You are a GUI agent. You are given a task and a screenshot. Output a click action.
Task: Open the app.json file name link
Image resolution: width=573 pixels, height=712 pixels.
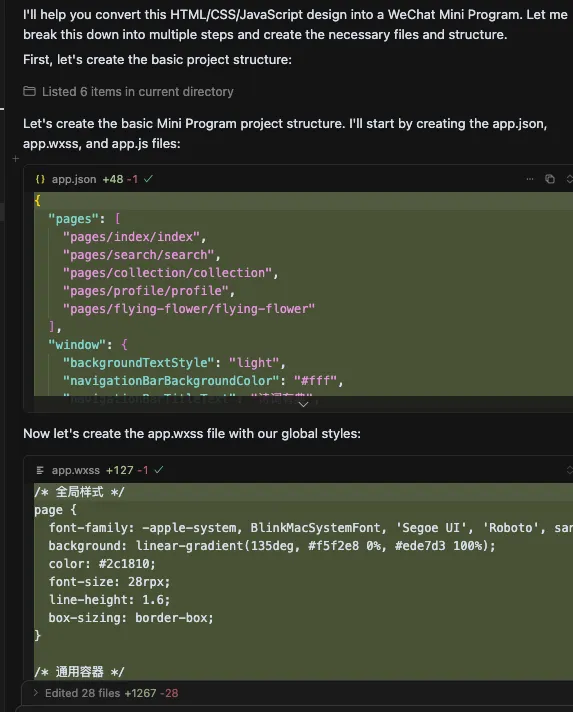coord(74,179)
